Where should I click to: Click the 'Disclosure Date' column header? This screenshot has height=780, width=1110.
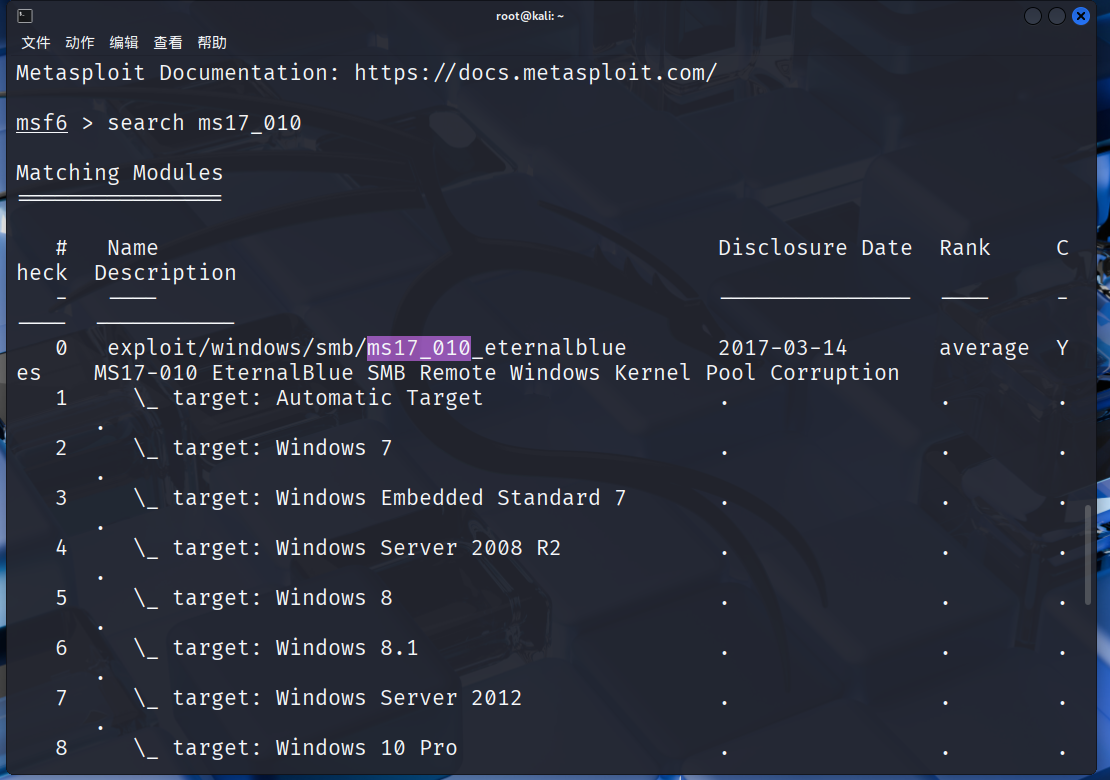[815, 248]
